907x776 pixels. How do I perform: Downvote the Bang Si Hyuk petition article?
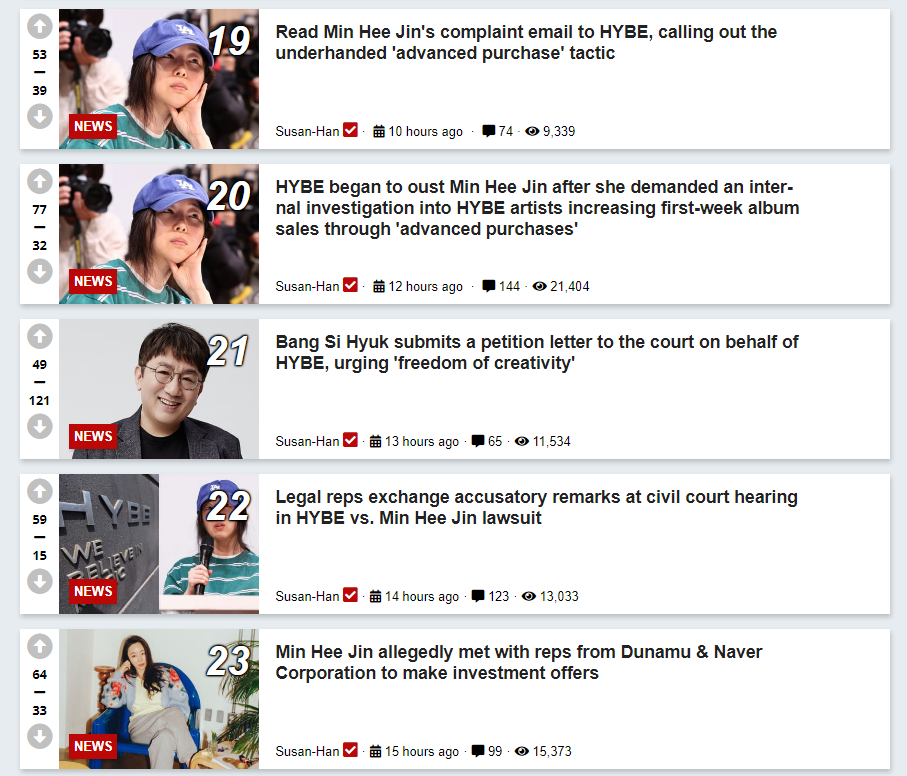(x=39, y=426)
